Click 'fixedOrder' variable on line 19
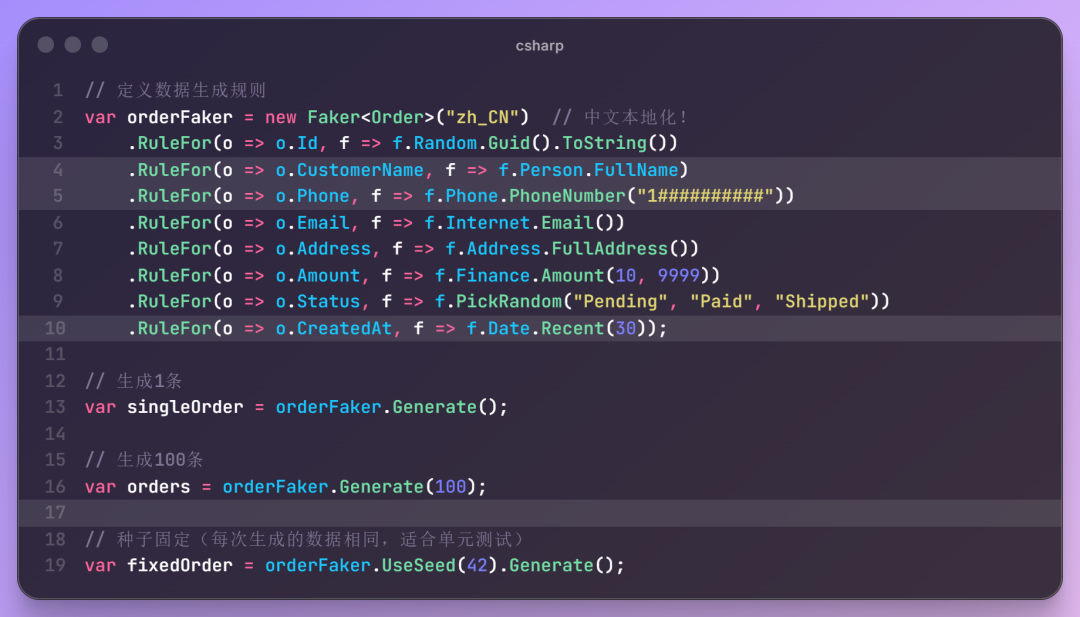The height and width of the screenshot is (617, 1080). click(180, 565)
